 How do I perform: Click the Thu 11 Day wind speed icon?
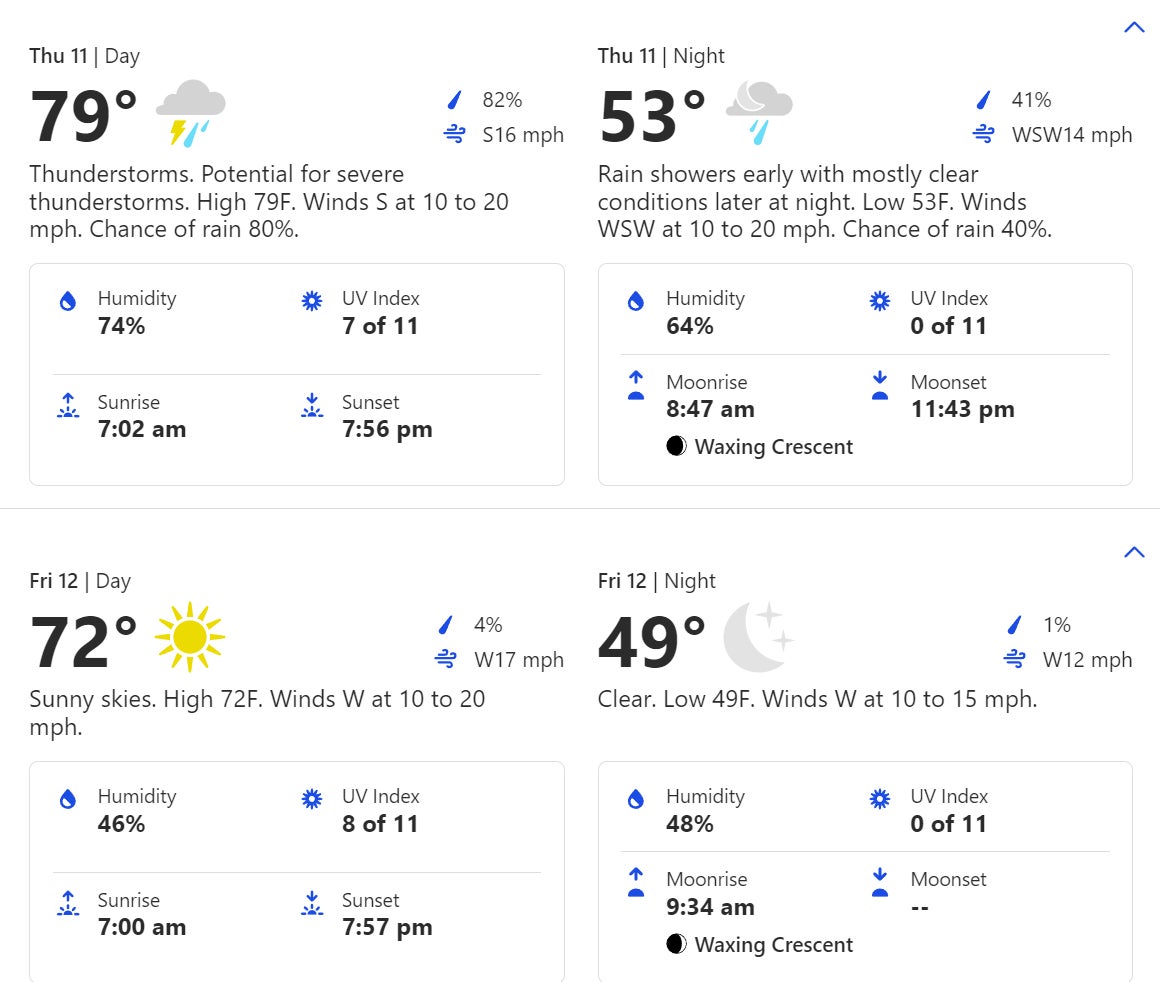pos(455,134)
